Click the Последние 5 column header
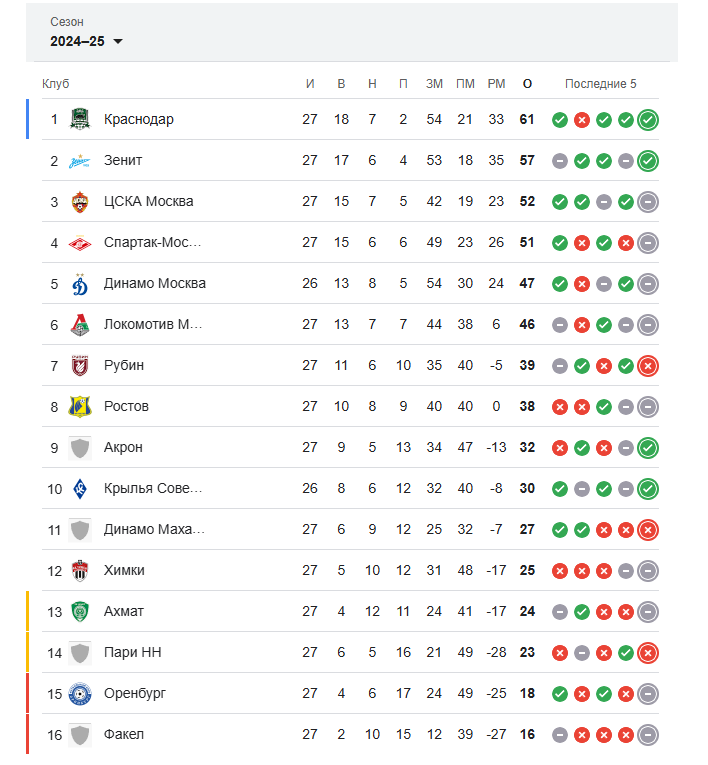 [600, 84]
